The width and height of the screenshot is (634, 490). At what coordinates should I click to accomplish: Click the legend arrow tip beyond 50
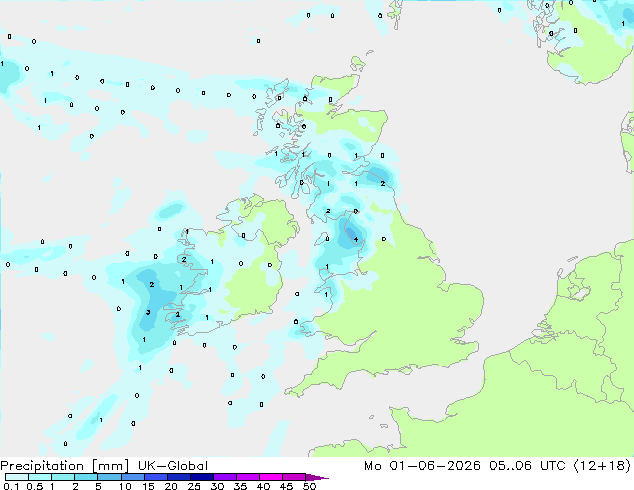click(x=318, y=477)
